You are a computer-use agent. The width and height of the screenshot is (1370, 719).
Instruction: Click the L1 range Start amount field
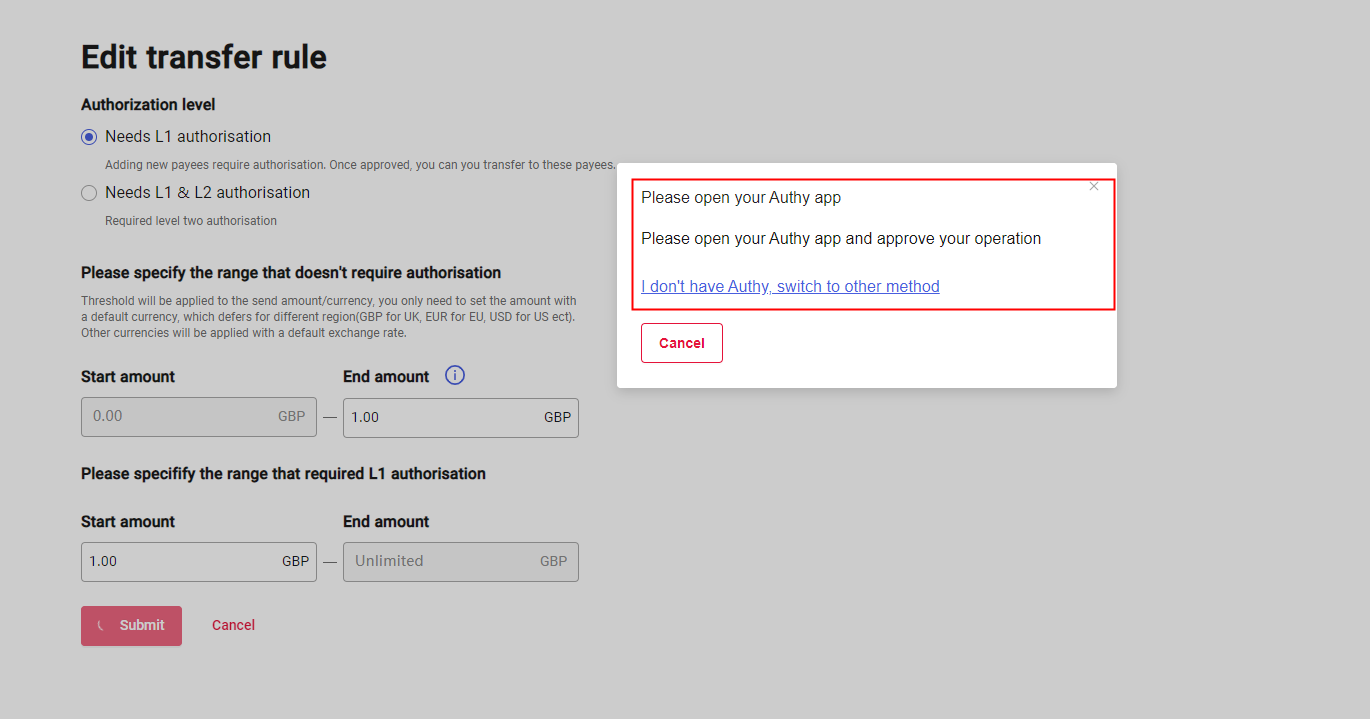point(180,562)
